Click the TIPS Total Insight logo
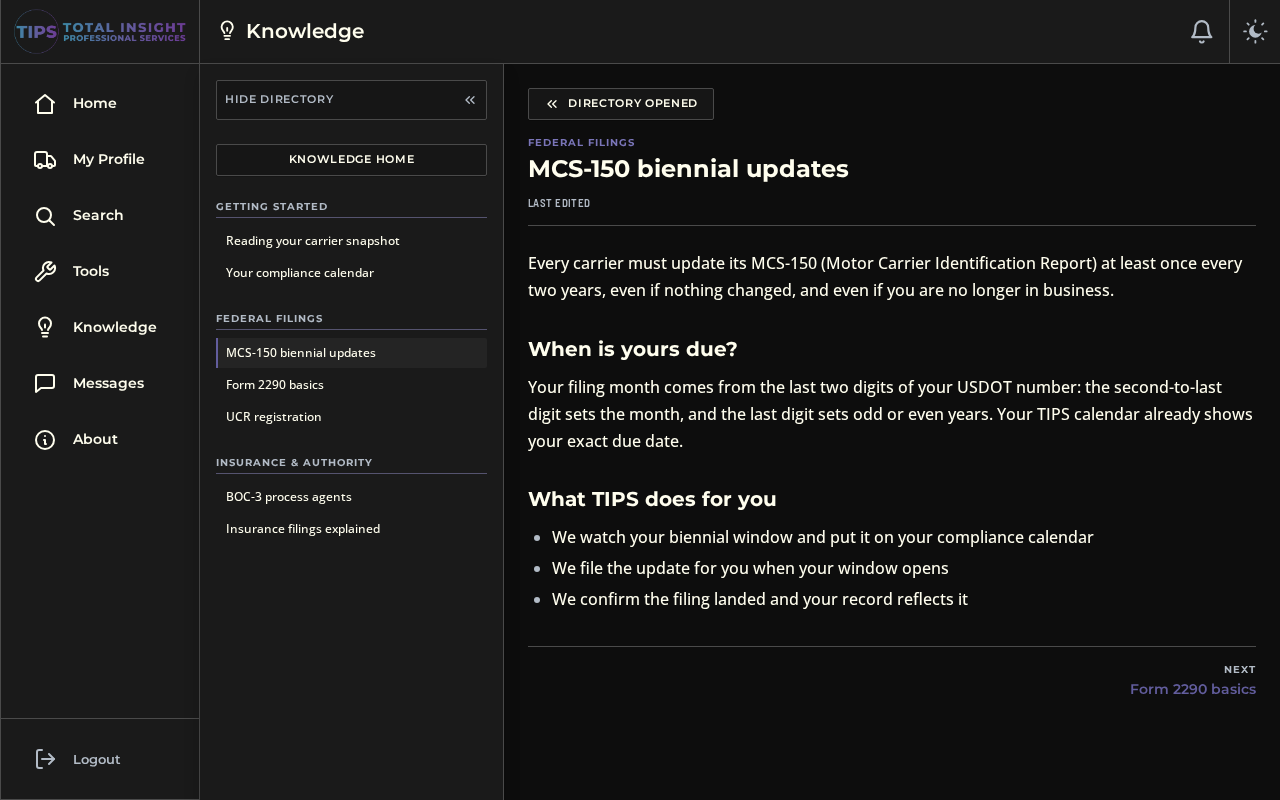Image resolution: width=1280 pixels, height=800 pixels. pos(100,31)
